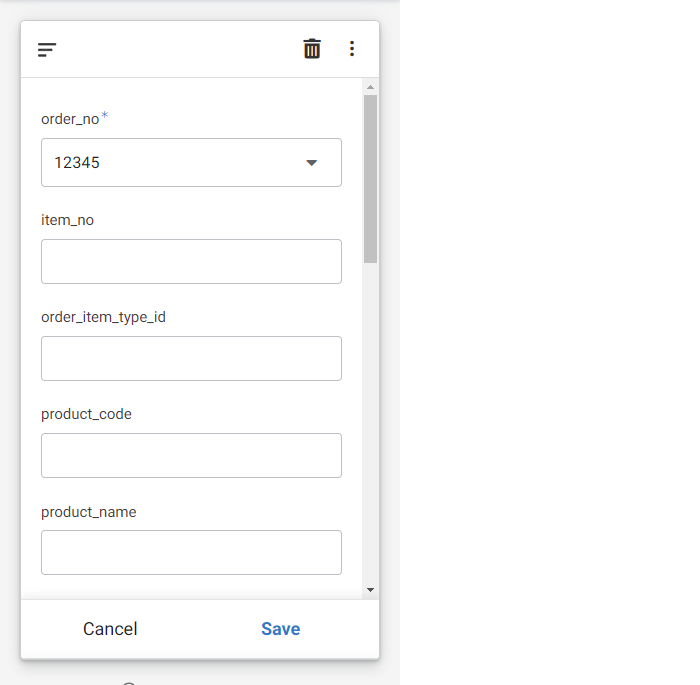Expand the order_no dropdown arrow
Image resolution: width=700 pixels, height=685 pixels.
pos(312,163)
